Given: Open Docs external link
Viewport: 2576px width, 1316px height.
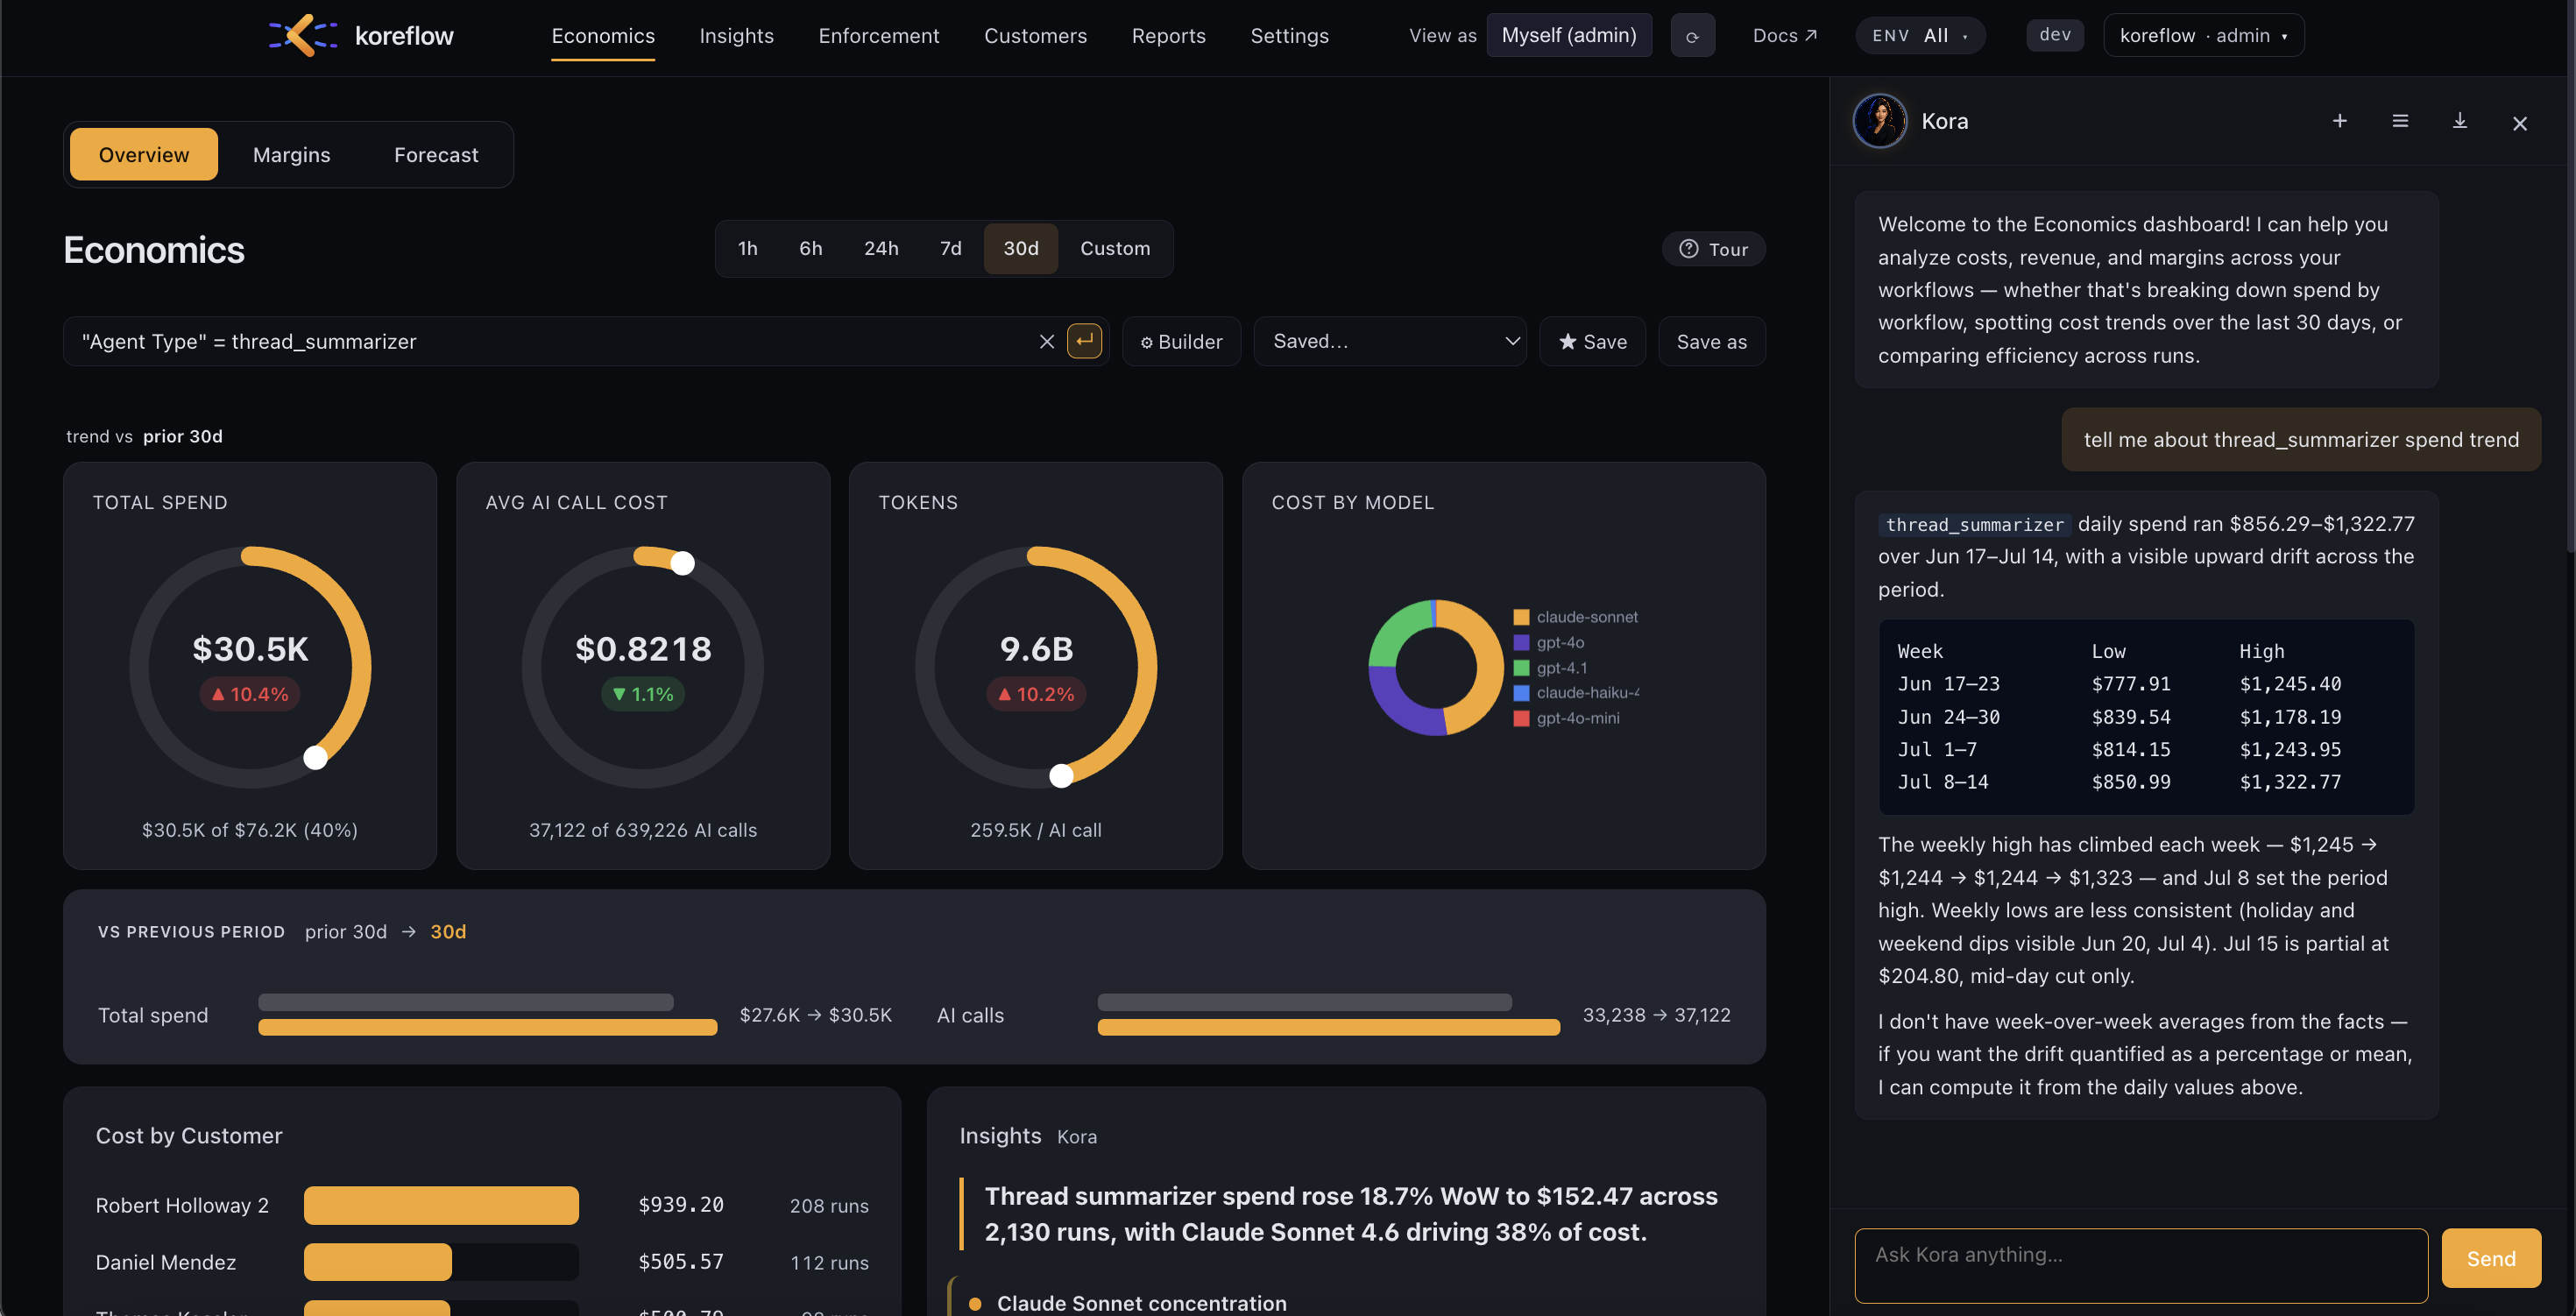Looking at the screenshot, I should pyautogui.click(x=1784, y=36).
